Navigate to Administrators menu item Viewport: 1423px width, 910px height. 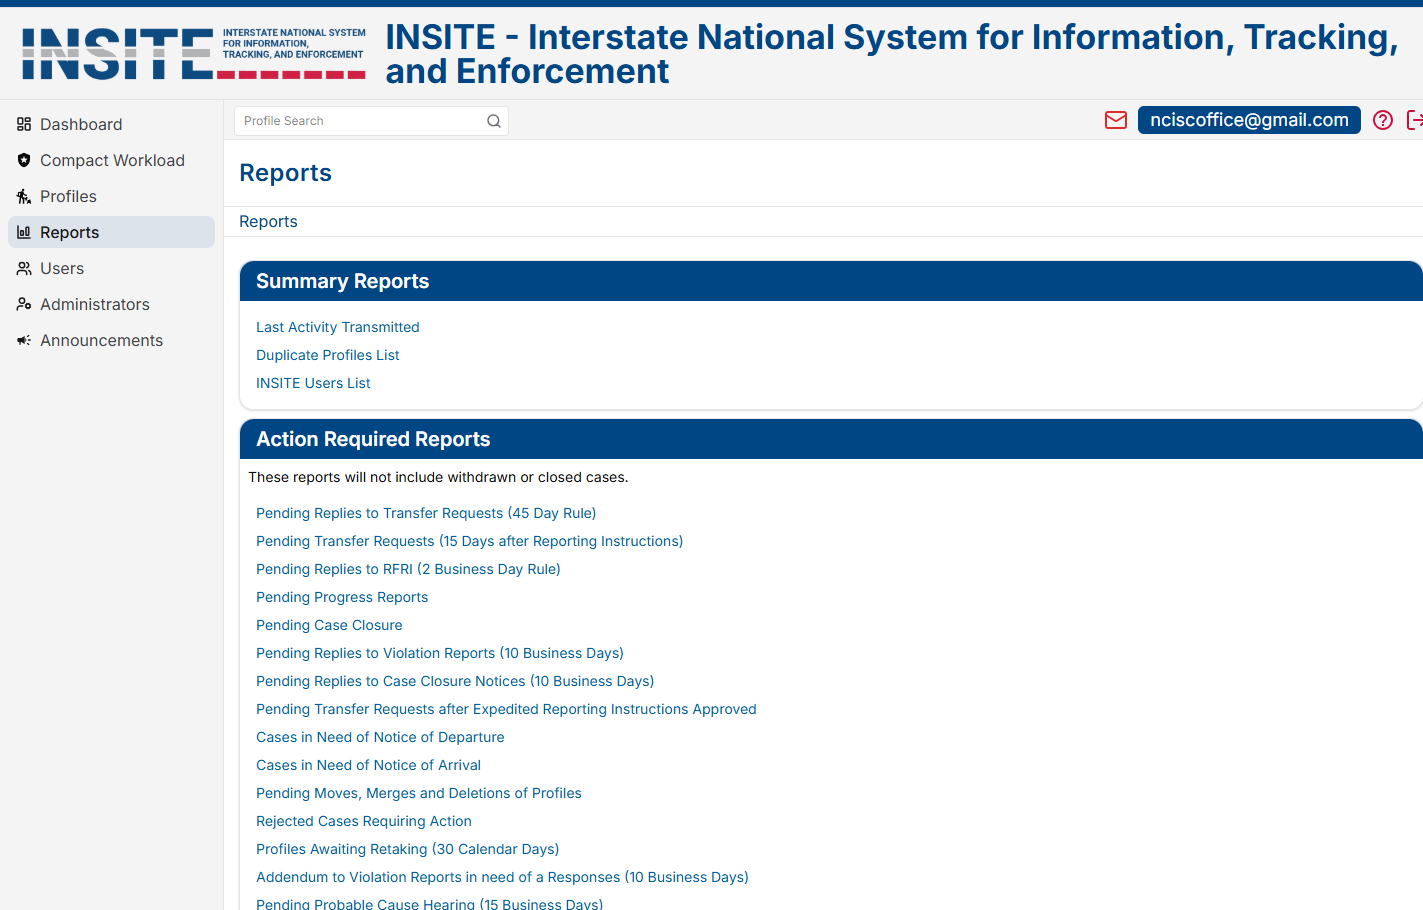(111, 304)
